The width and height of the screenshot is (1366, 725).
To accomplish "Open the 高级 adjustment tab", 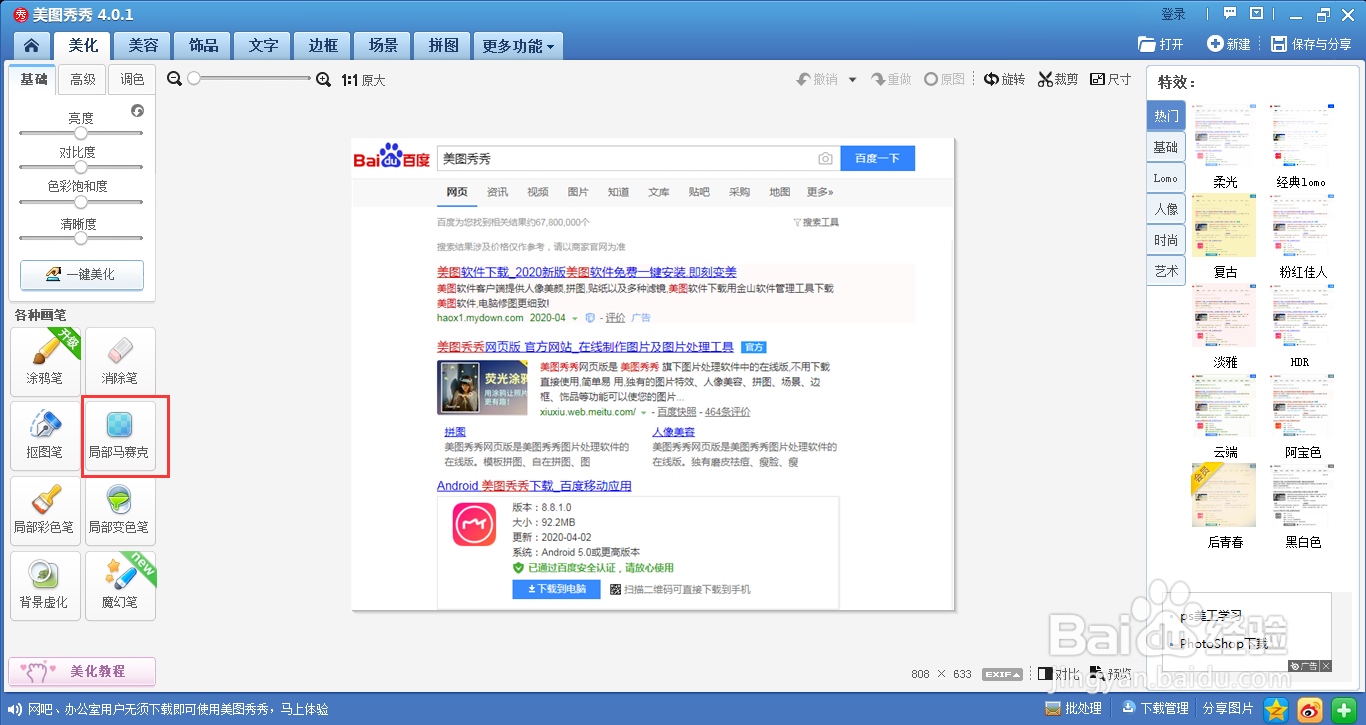I will (x=83, y=80).
